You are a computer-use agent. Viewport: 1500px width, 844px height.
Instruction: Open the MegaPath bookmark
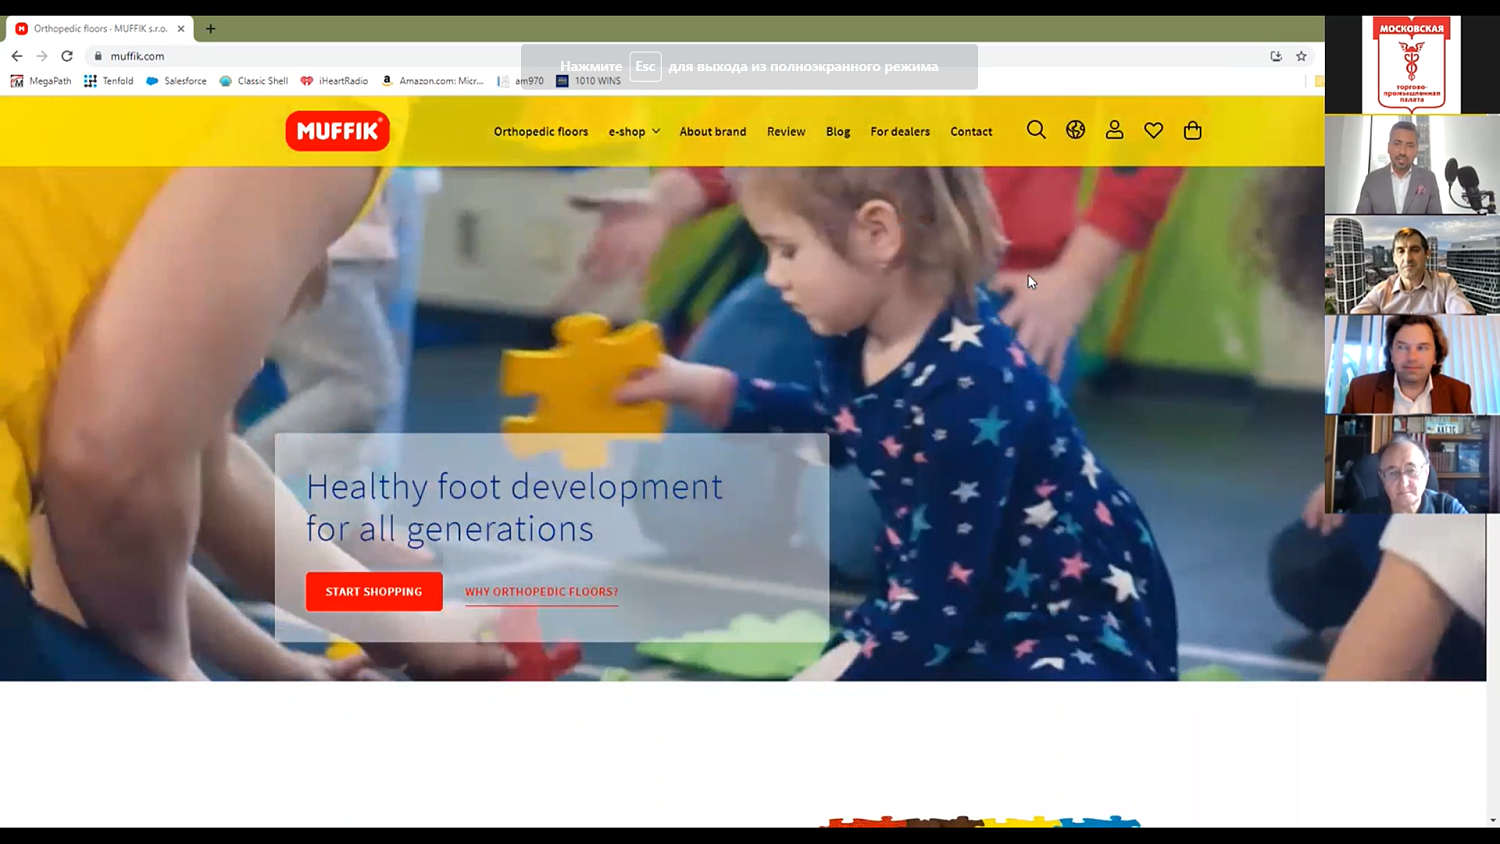pos(41,81)
